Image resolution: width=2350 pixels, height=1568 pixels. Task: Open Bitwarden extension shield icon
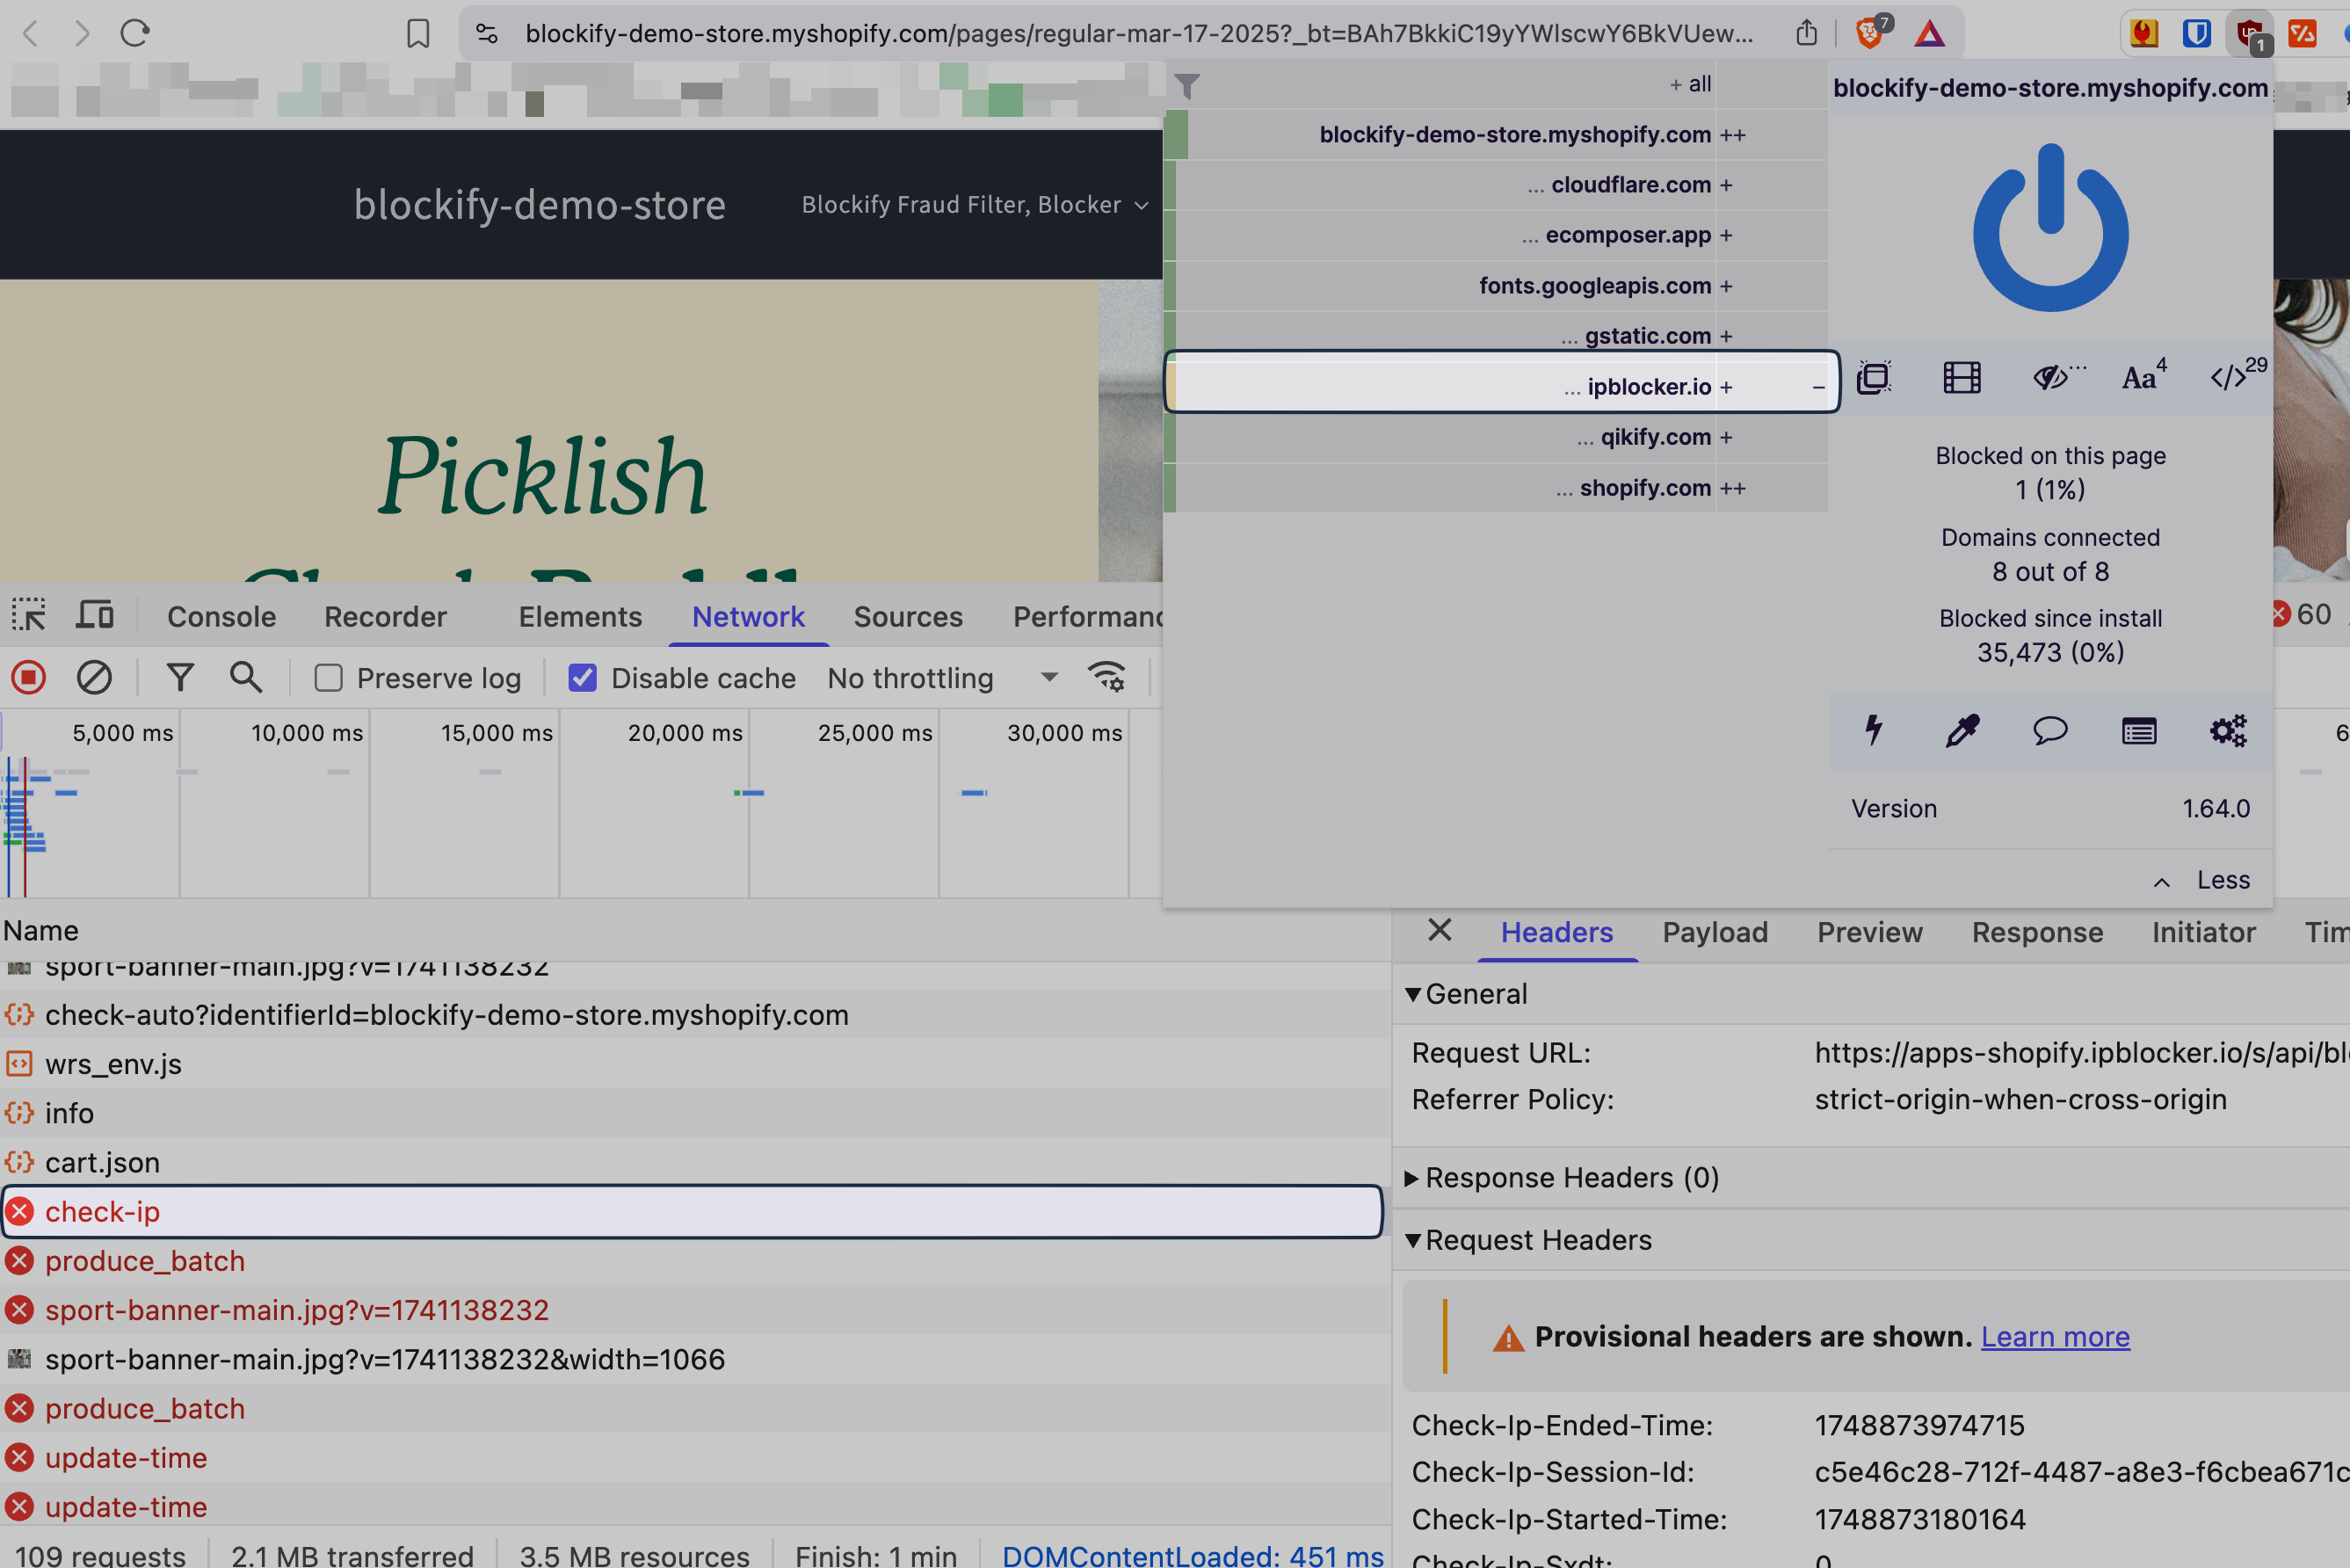click(2196, 33)
